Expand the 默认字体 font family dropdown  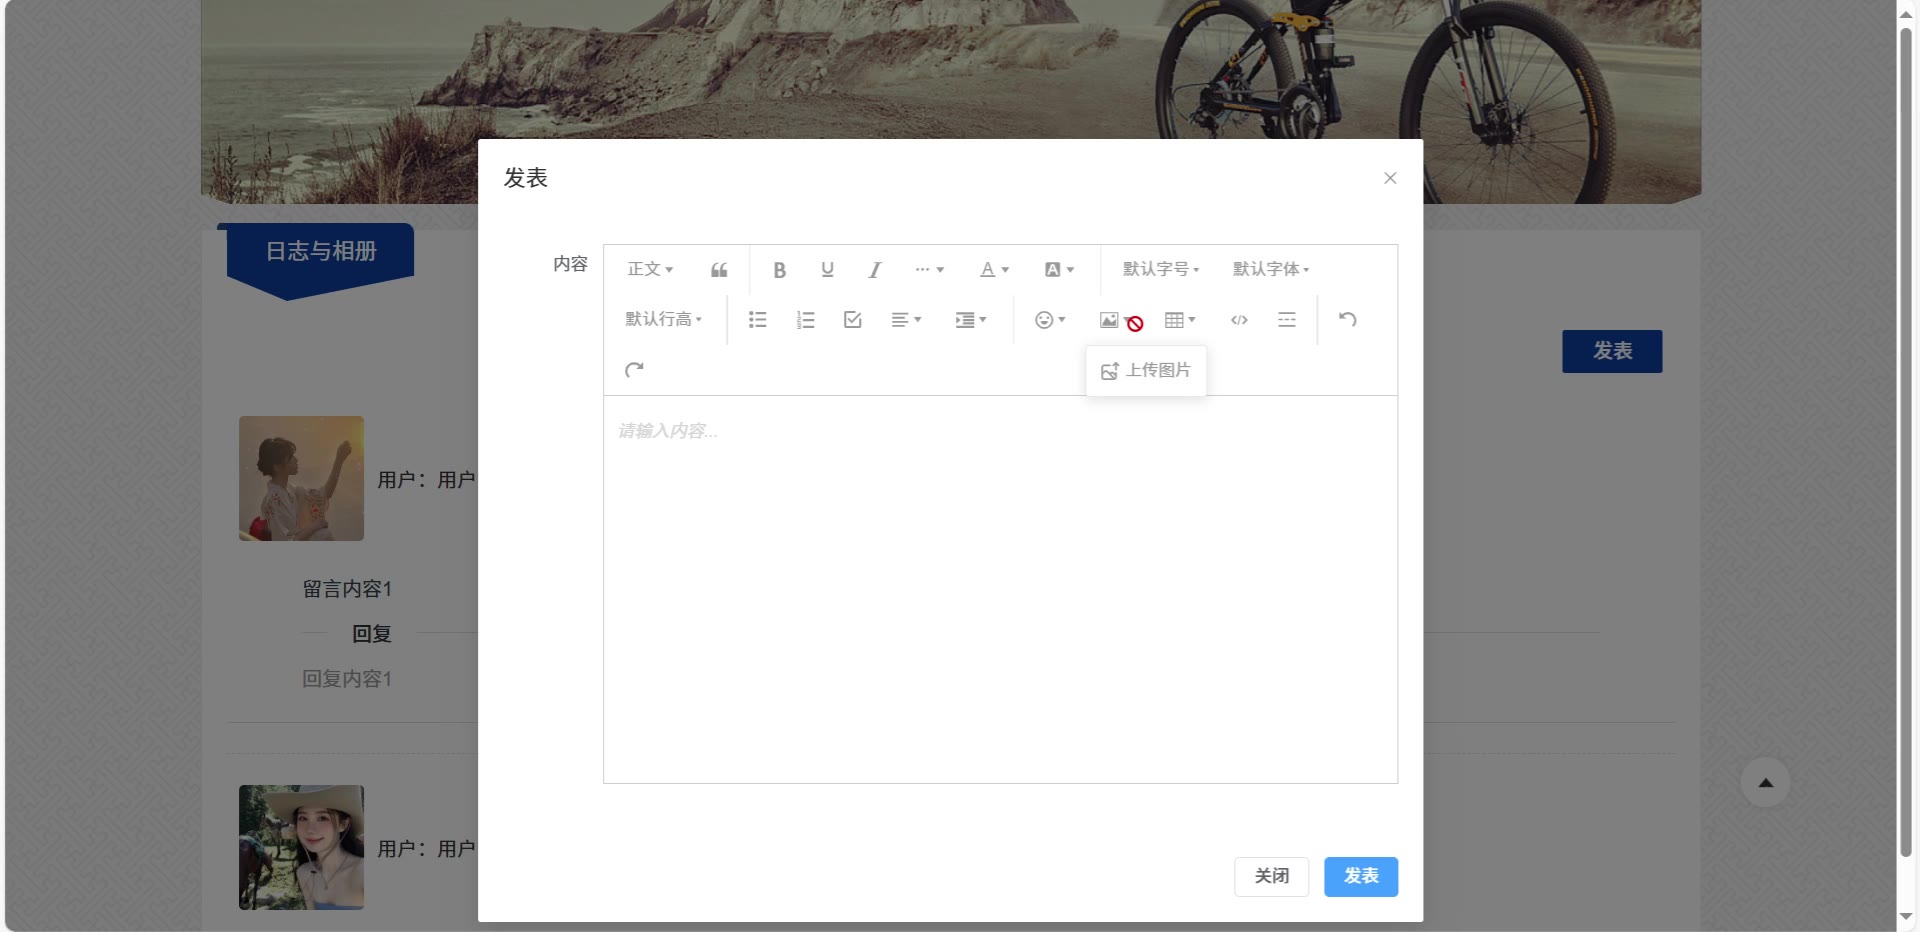tap(1270, 270)
